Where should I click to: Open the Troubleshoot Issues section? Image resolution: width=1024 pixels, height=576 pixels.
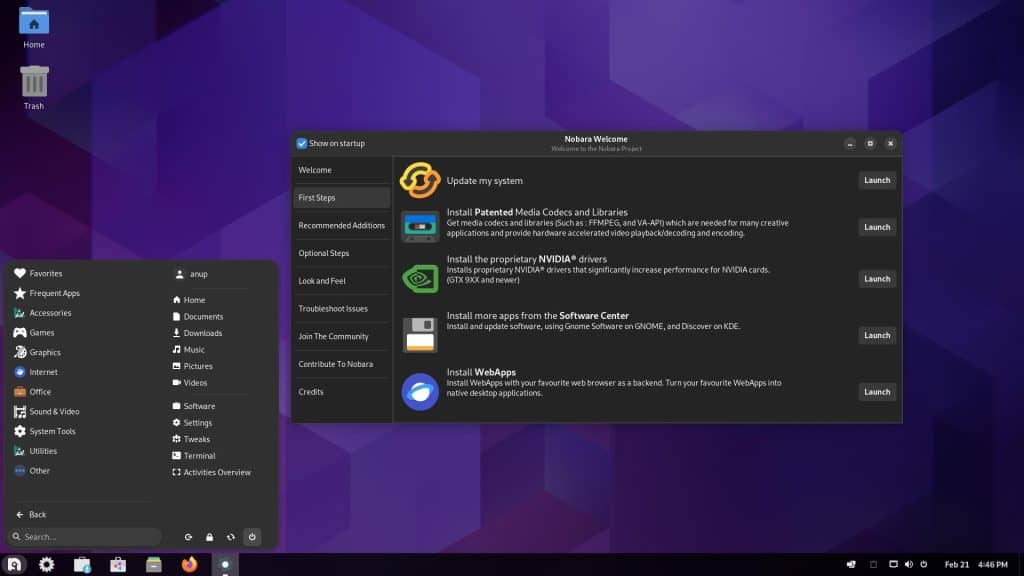341,308
